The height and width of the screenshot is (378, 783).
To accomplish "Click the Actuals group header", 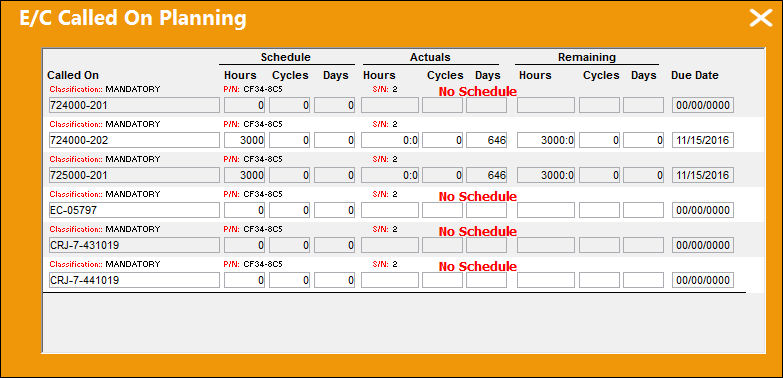I will pyautogui.click(x=430, y=57).
